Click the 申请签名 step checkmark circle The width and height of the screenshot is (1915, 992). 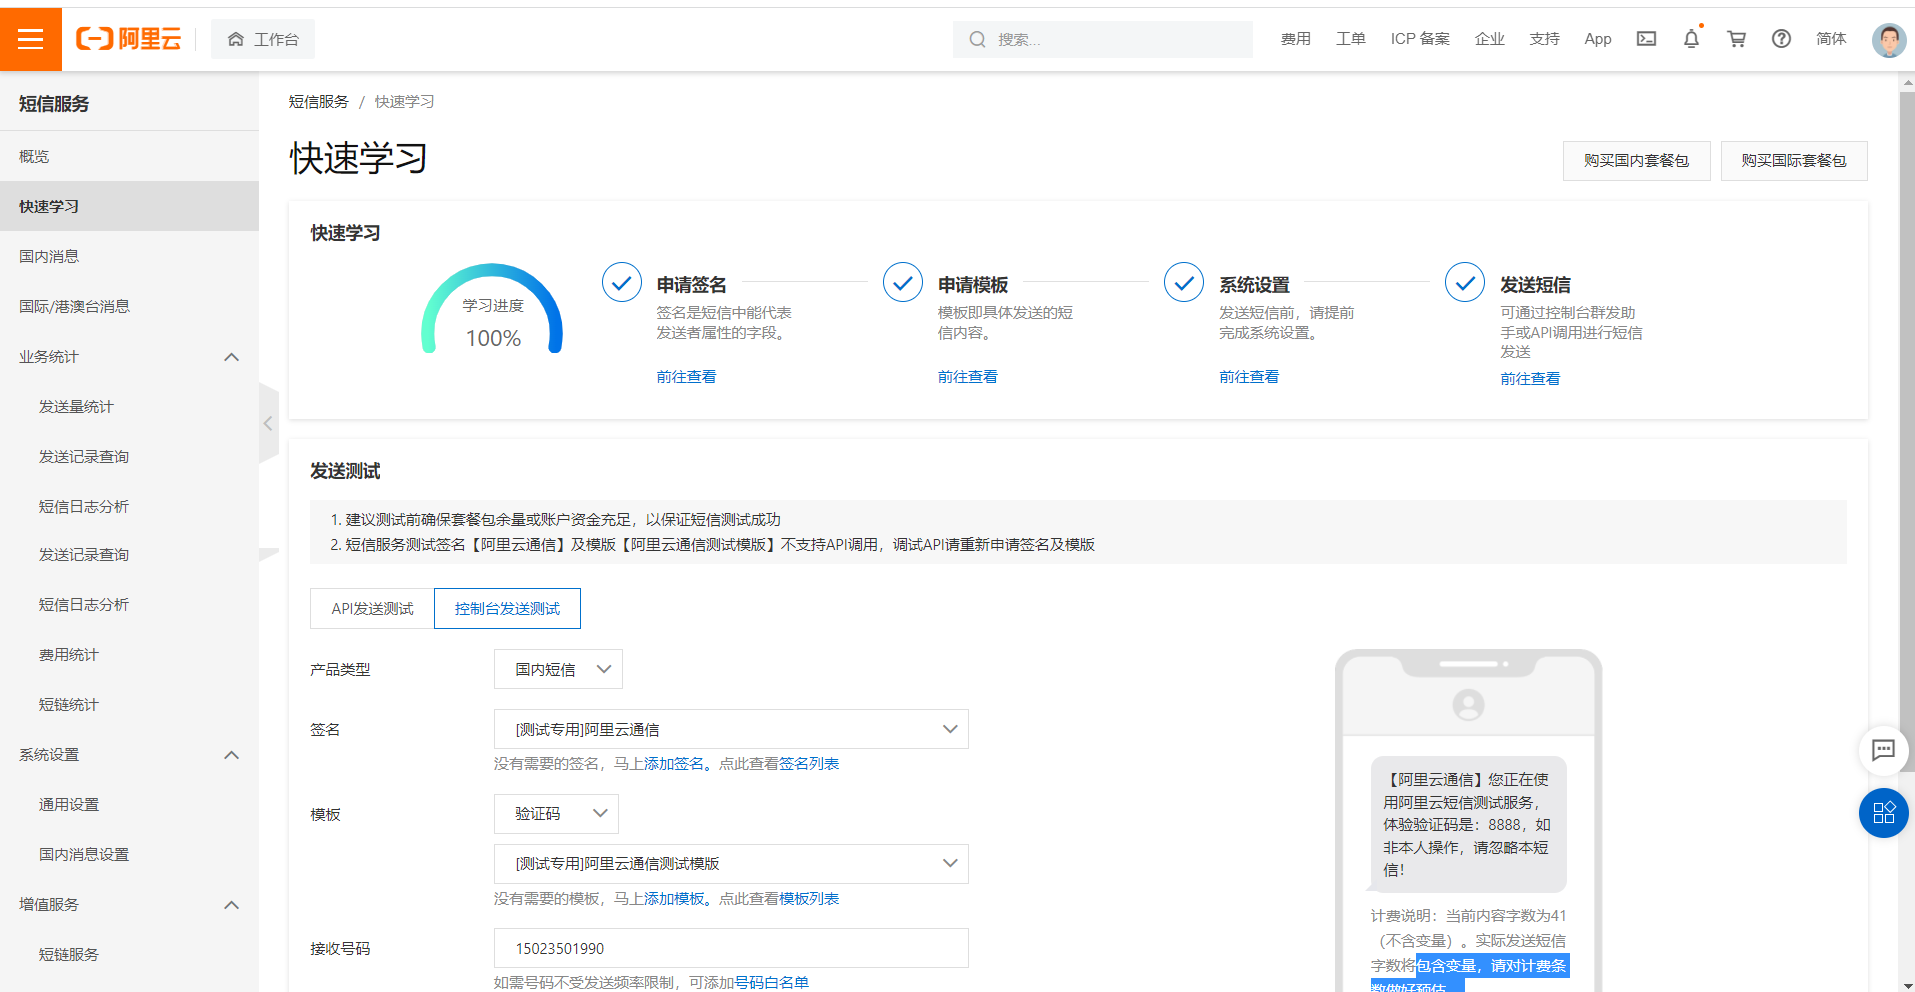(621, 283)
